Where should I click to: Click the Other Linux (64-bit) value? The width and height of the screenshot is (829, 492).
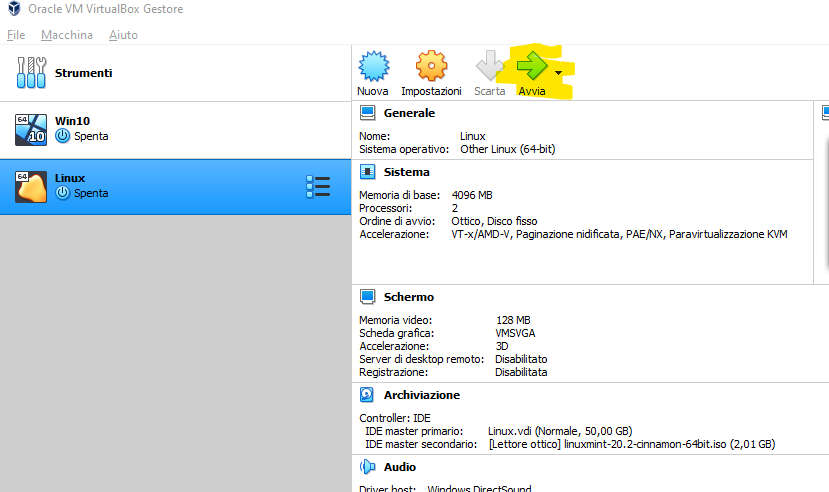(x=508, y=150)
